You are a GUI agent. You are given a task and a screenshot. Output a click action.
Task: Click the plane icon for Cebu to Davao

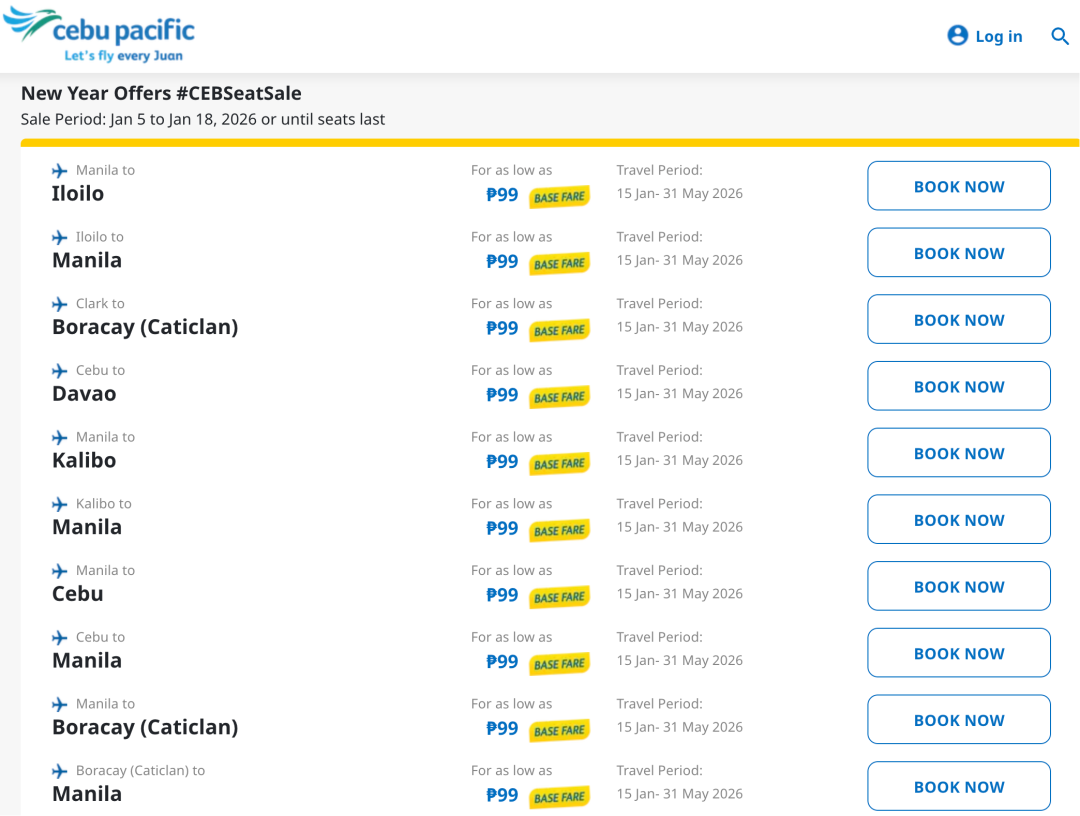60,371
